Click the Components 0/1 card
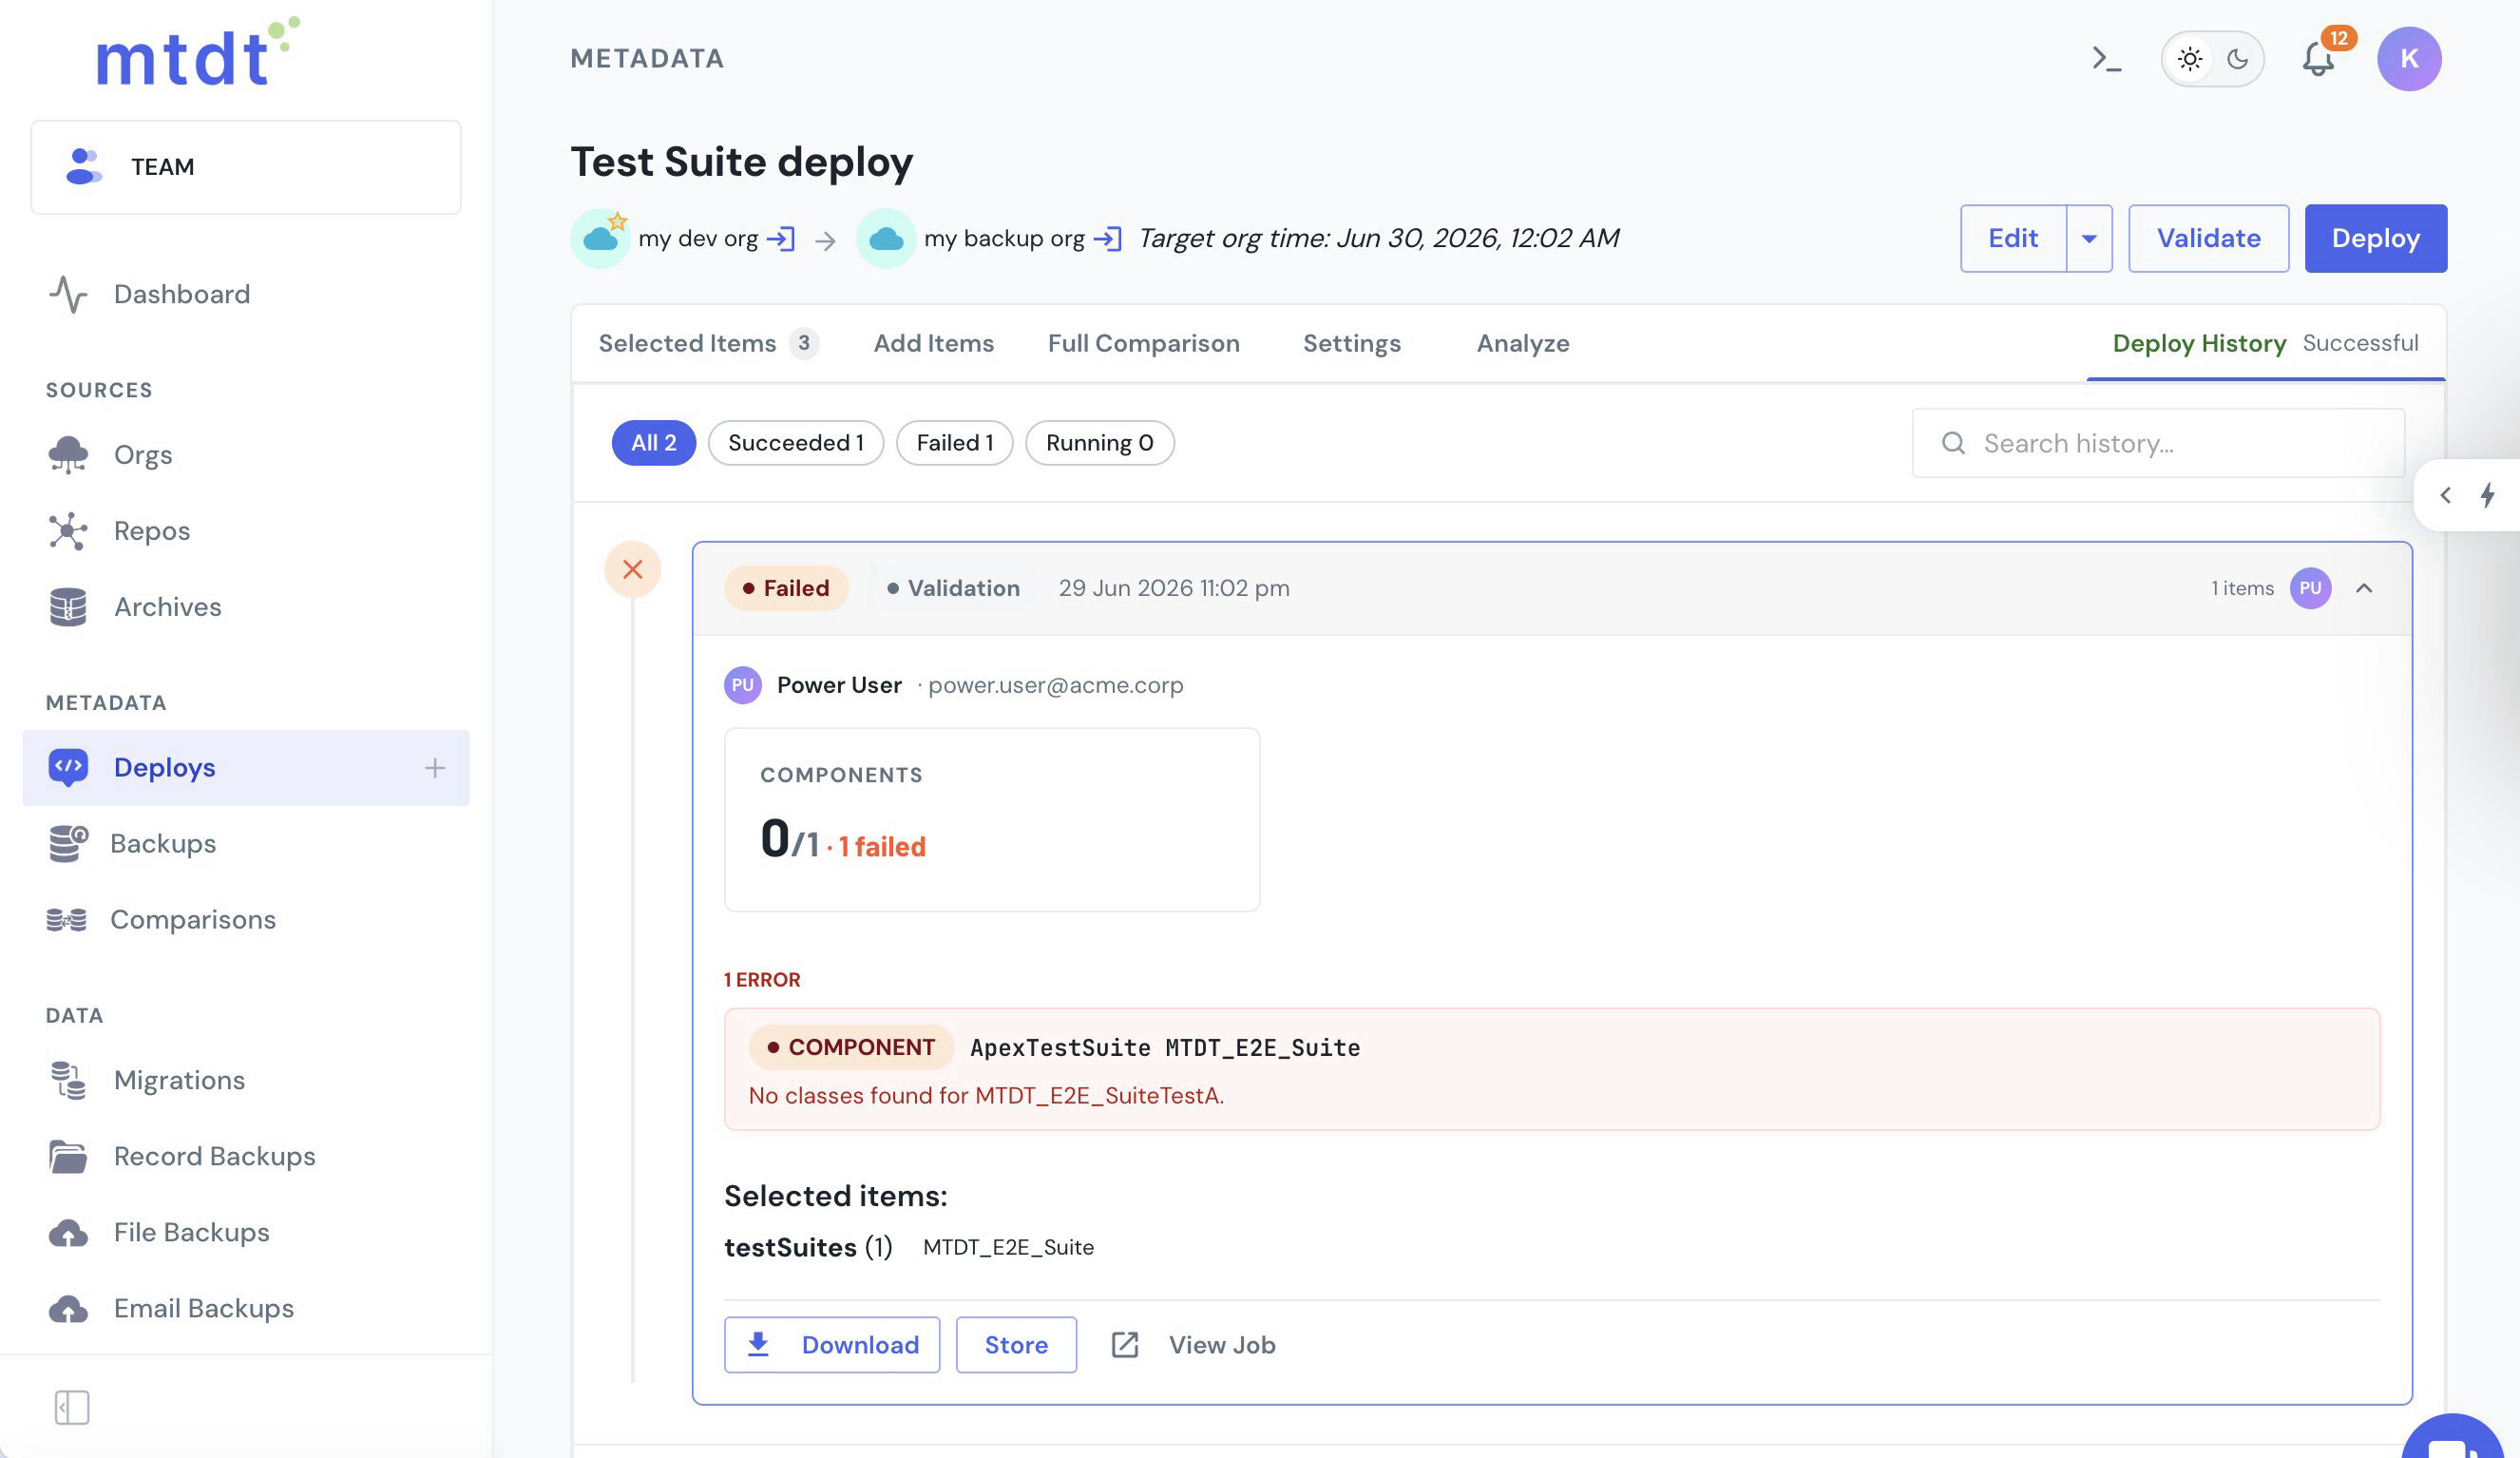The image size is (2520, 1458). [991, 820]
